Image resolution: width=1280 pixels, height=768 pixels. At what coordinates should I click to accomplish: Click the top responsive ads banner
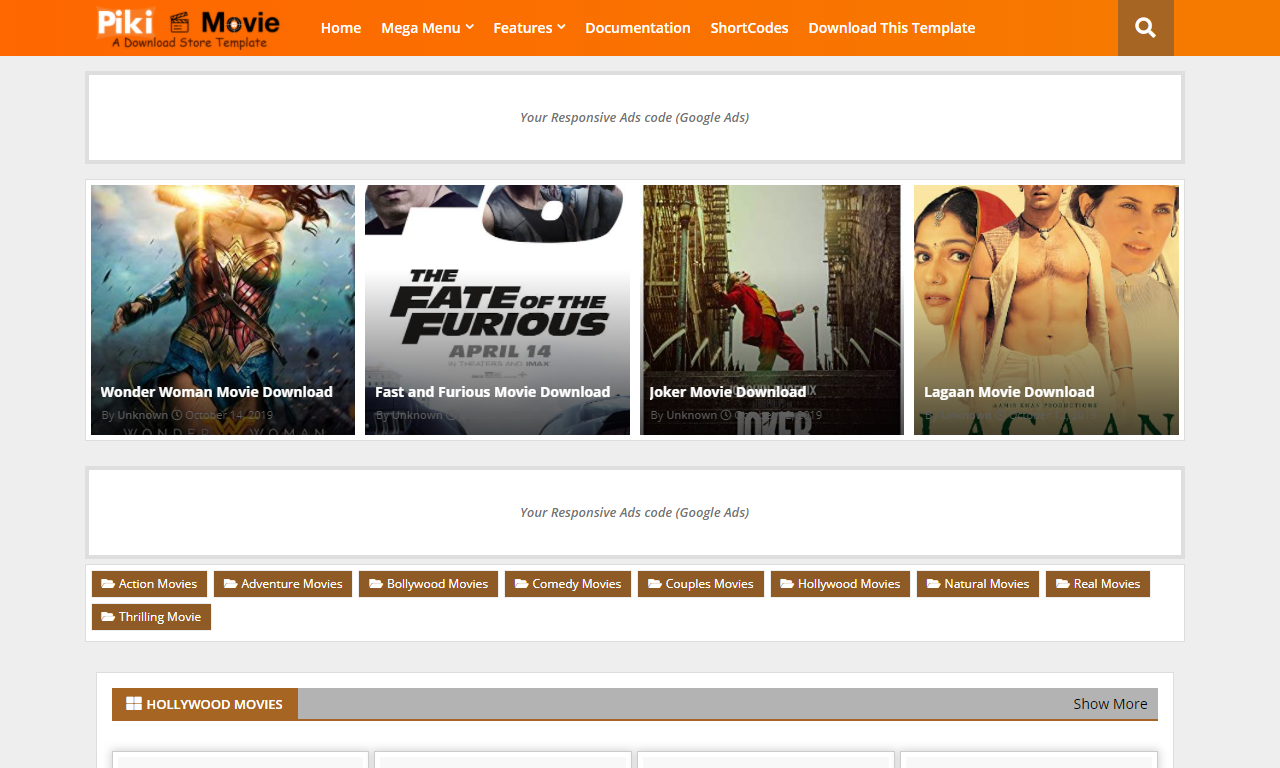(635, 117)
